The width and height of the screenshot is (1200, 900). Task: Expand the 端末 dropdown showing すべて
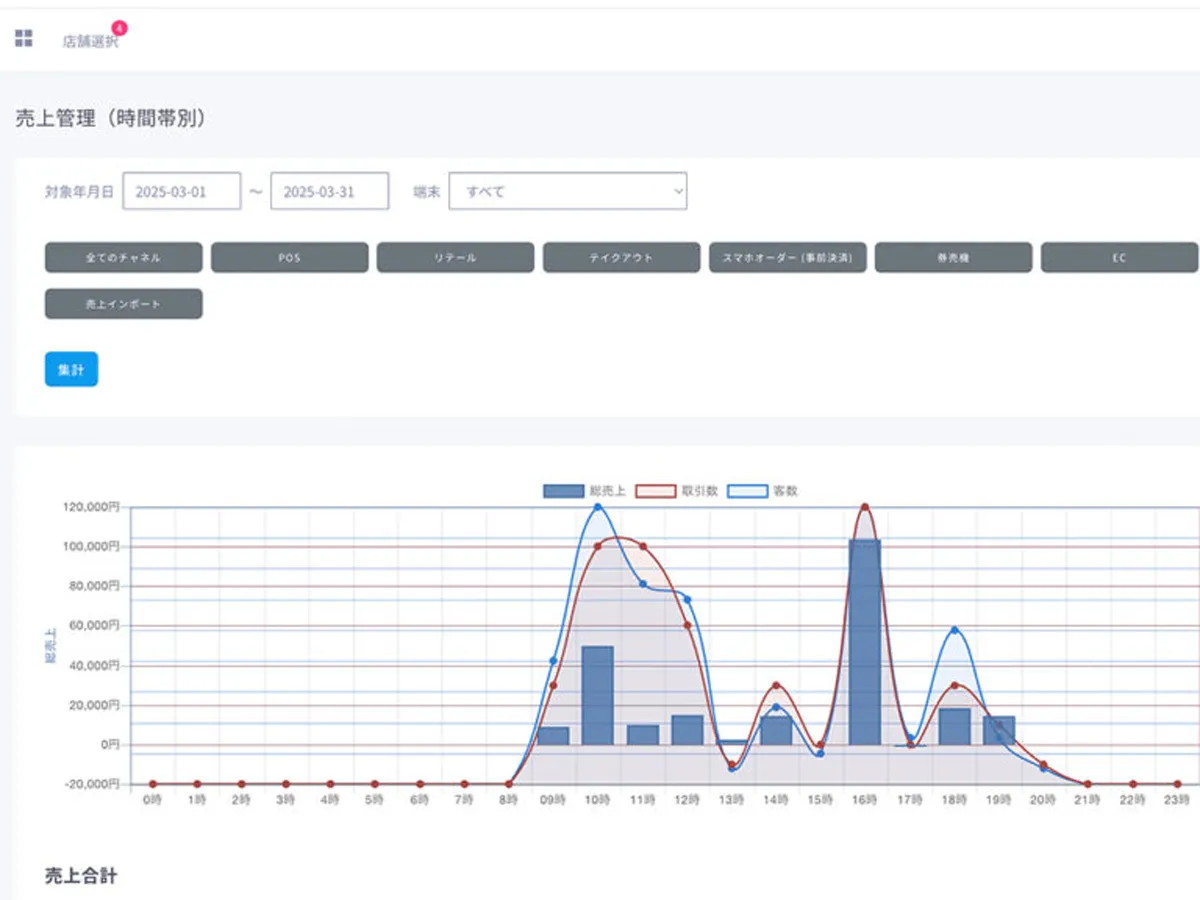[x=567, y=191]
